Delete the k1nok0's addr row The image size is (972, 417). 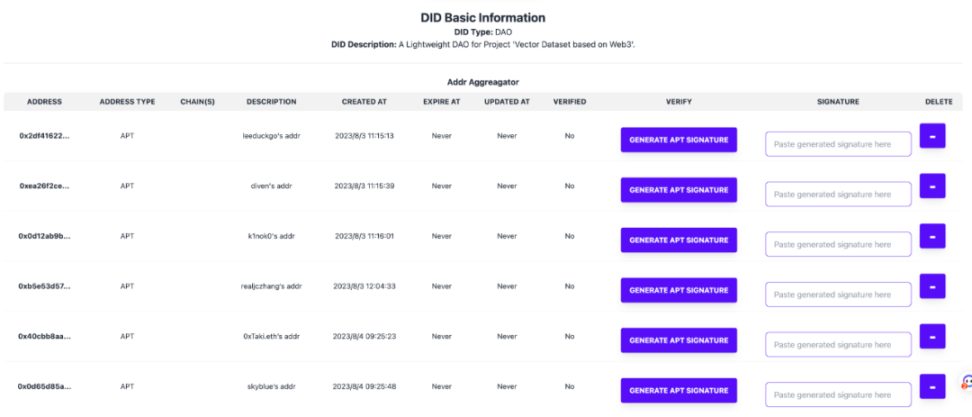coord(932,235)
